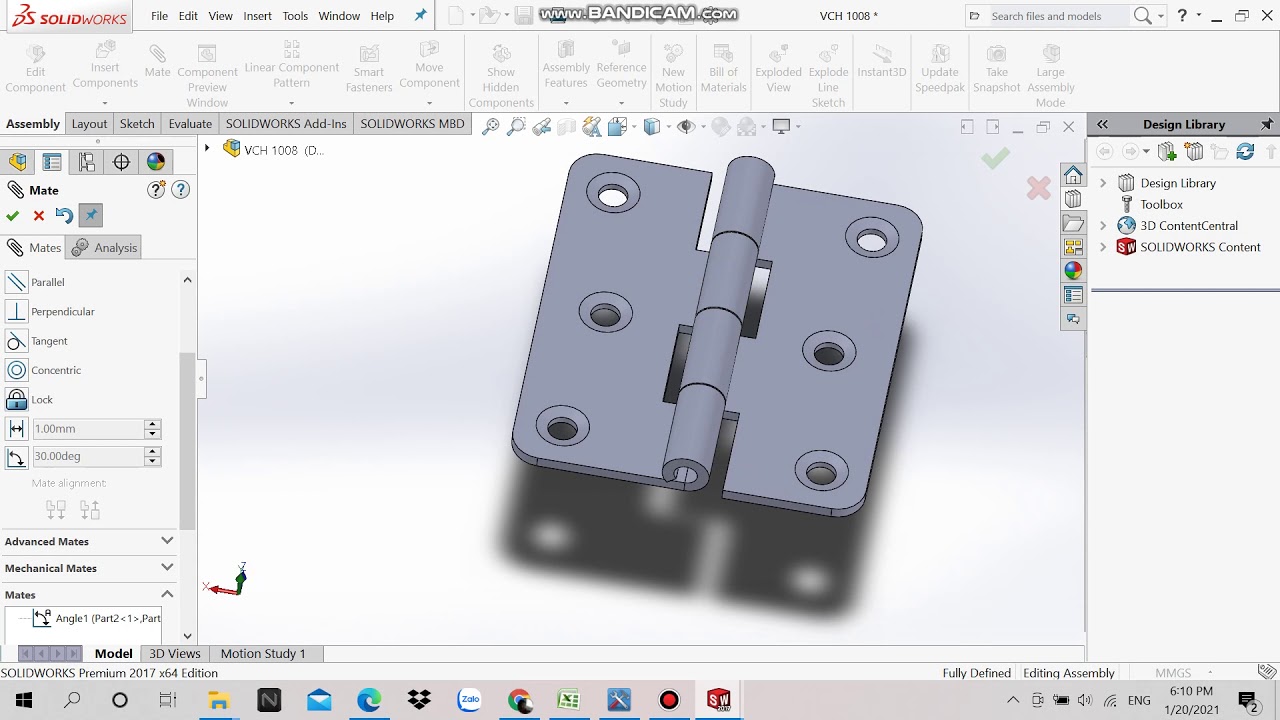
Task: Open the DisplayManager appearance sphere tab
Action: 155,162
